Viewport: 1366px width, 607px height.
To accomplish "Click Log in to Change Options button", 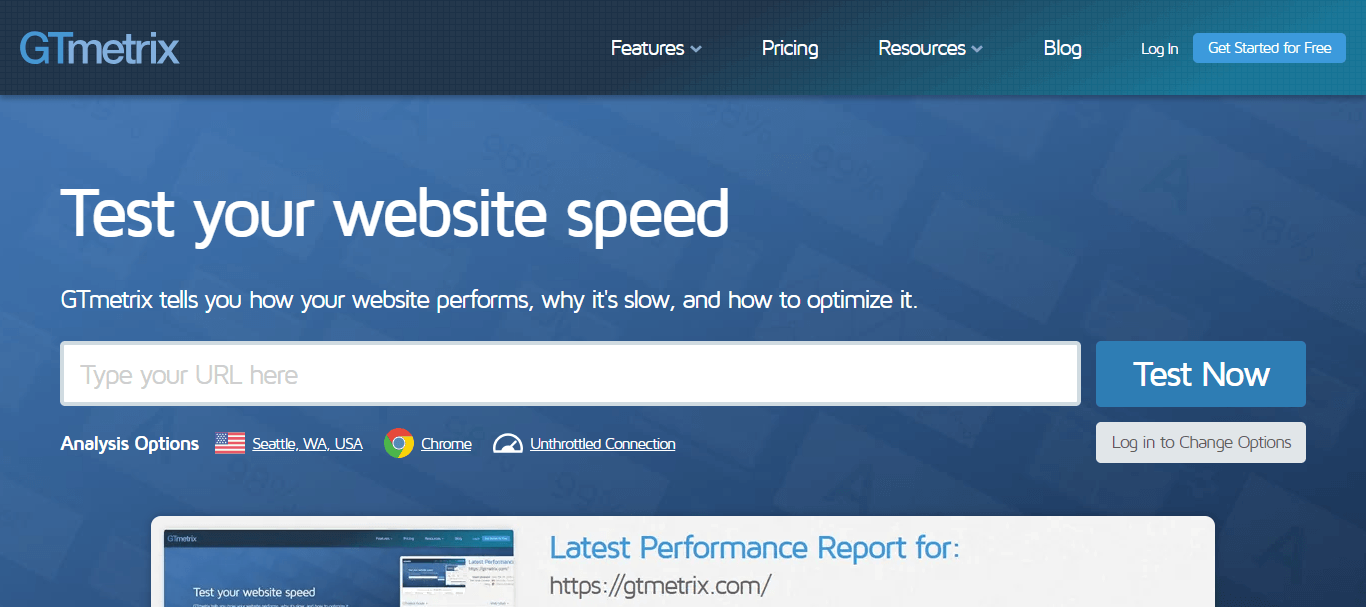I will coord(1201,442).
